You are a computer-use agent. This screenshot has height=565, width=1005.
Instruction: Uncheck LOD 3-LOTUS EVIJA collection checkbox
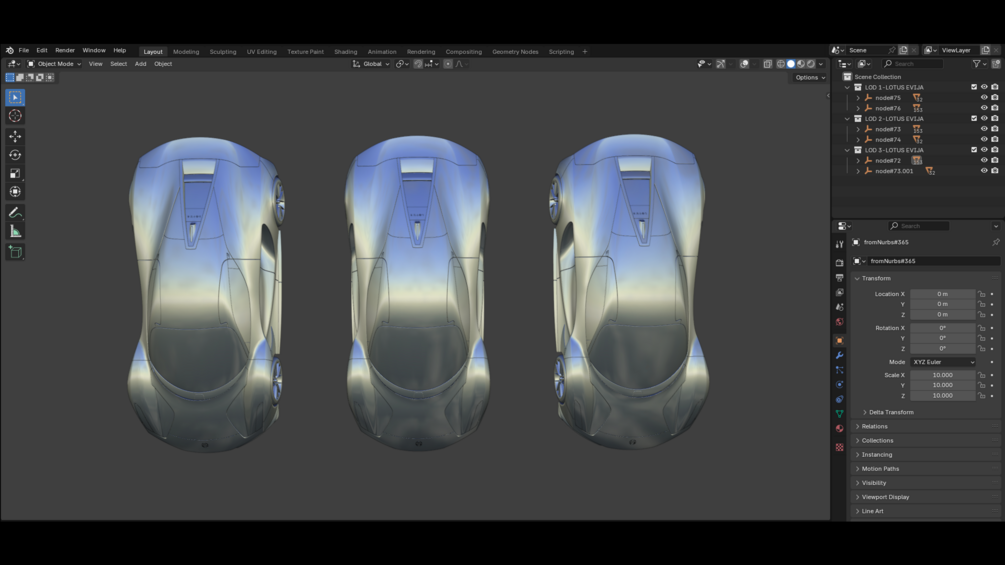974,150
